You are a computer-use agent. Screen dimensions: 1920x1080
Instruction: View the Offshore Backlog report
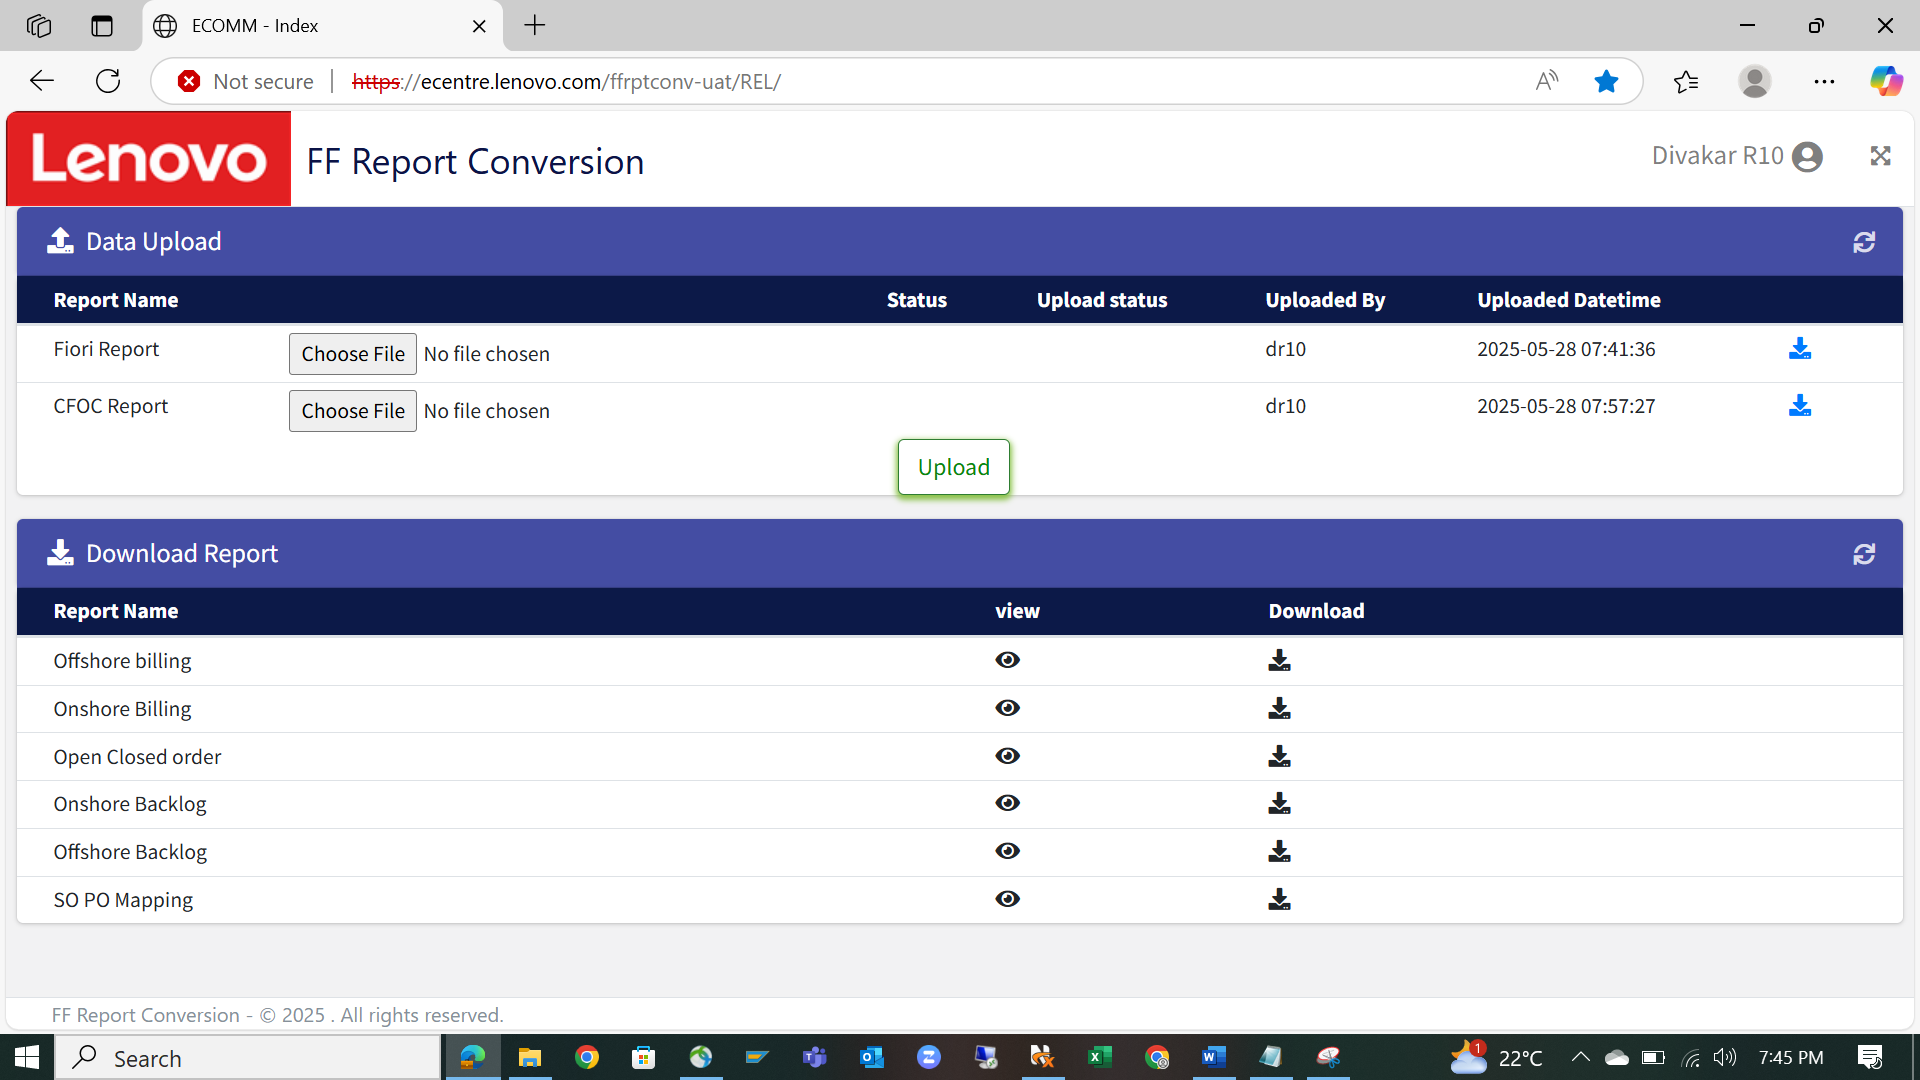point(1007,851)
